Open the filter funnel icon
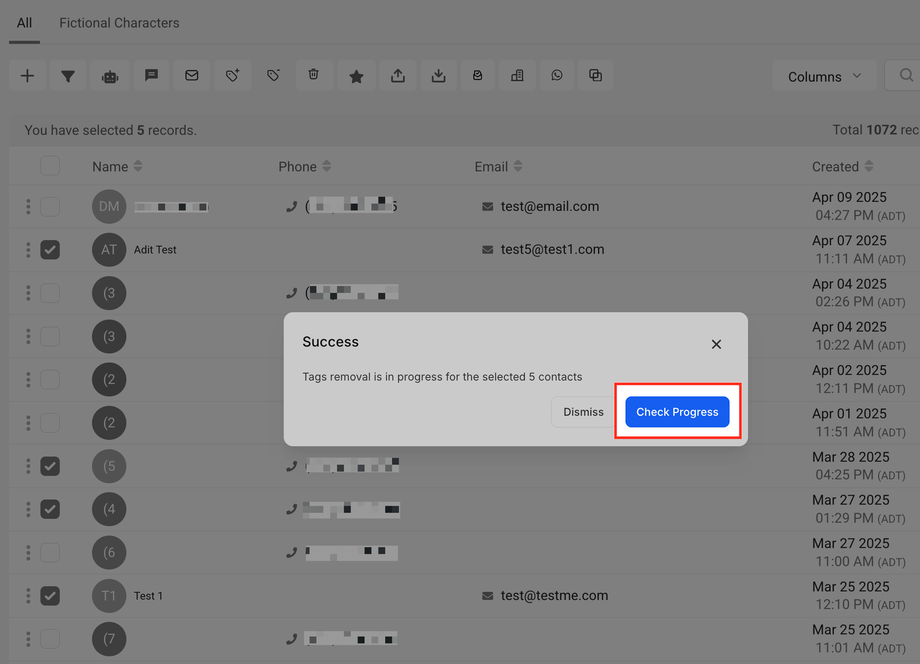 [x=68, y=76]
